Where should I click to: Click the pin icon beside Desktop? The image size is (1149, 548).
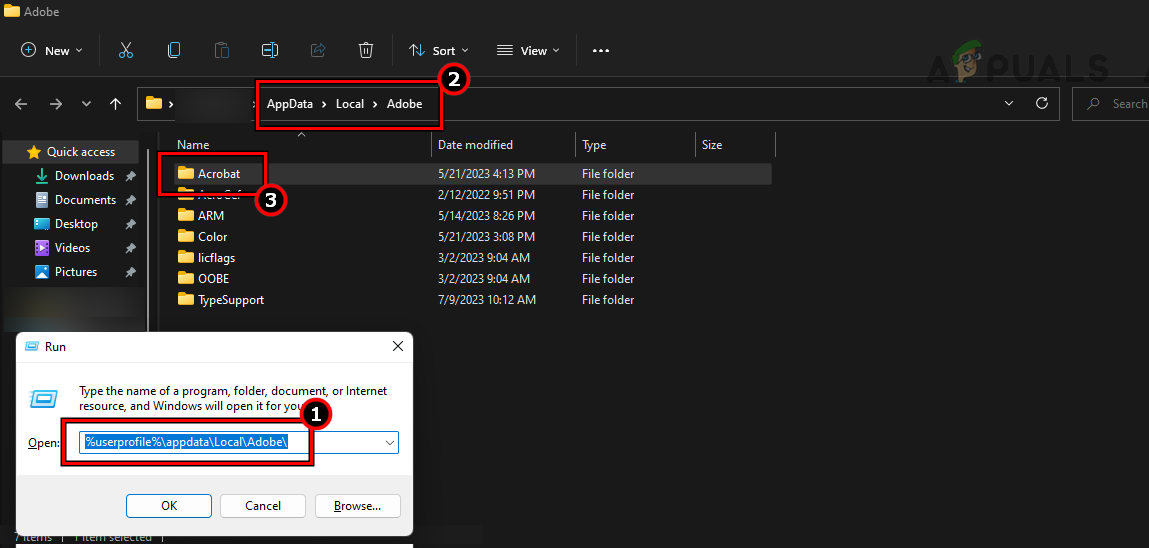click(130, 223)
